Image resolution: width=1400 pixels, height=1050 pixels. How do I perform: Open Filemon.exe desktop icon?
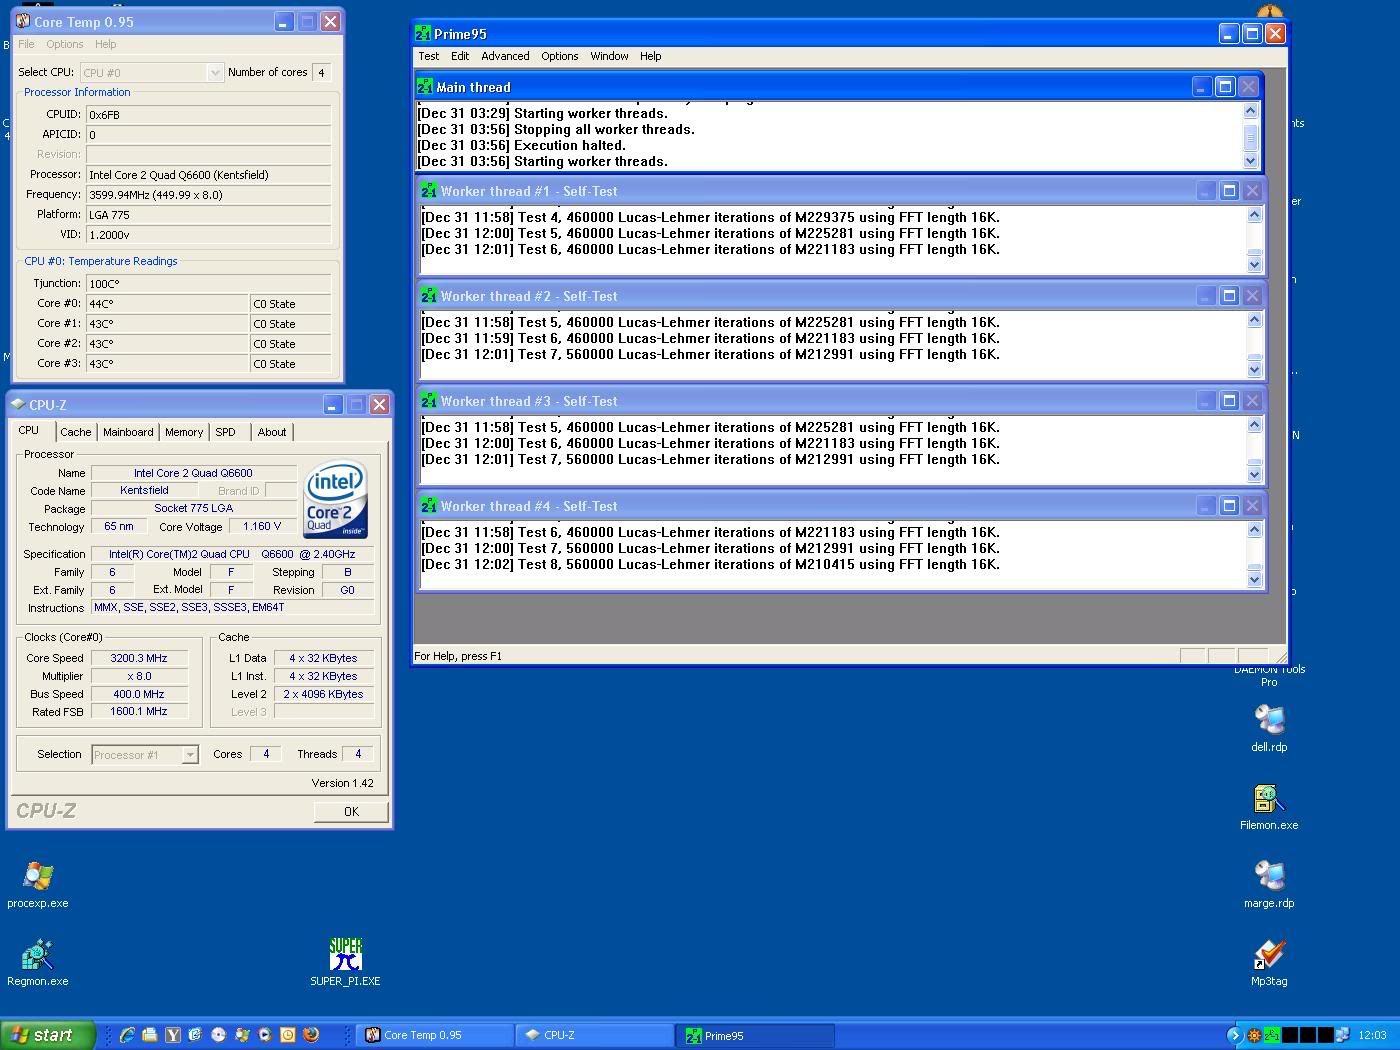[1269, 807]
